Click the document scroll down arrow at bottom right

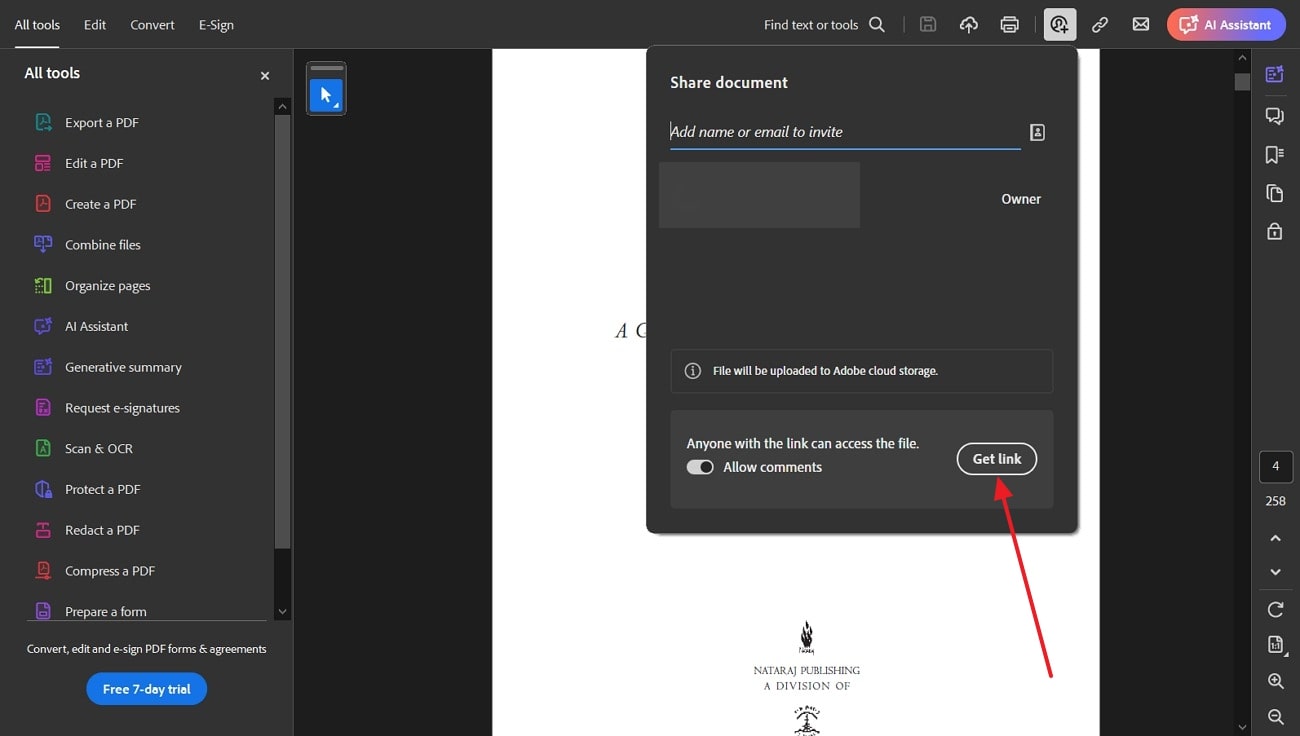(1242, 728)
